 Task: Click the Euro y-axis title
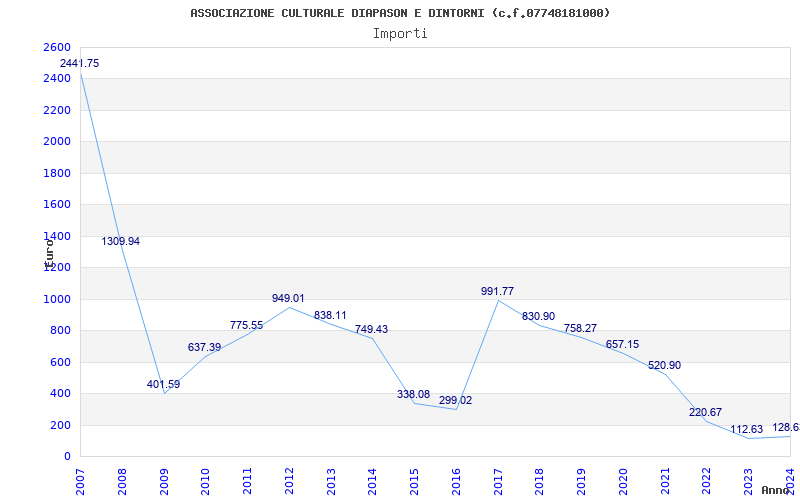49,254
